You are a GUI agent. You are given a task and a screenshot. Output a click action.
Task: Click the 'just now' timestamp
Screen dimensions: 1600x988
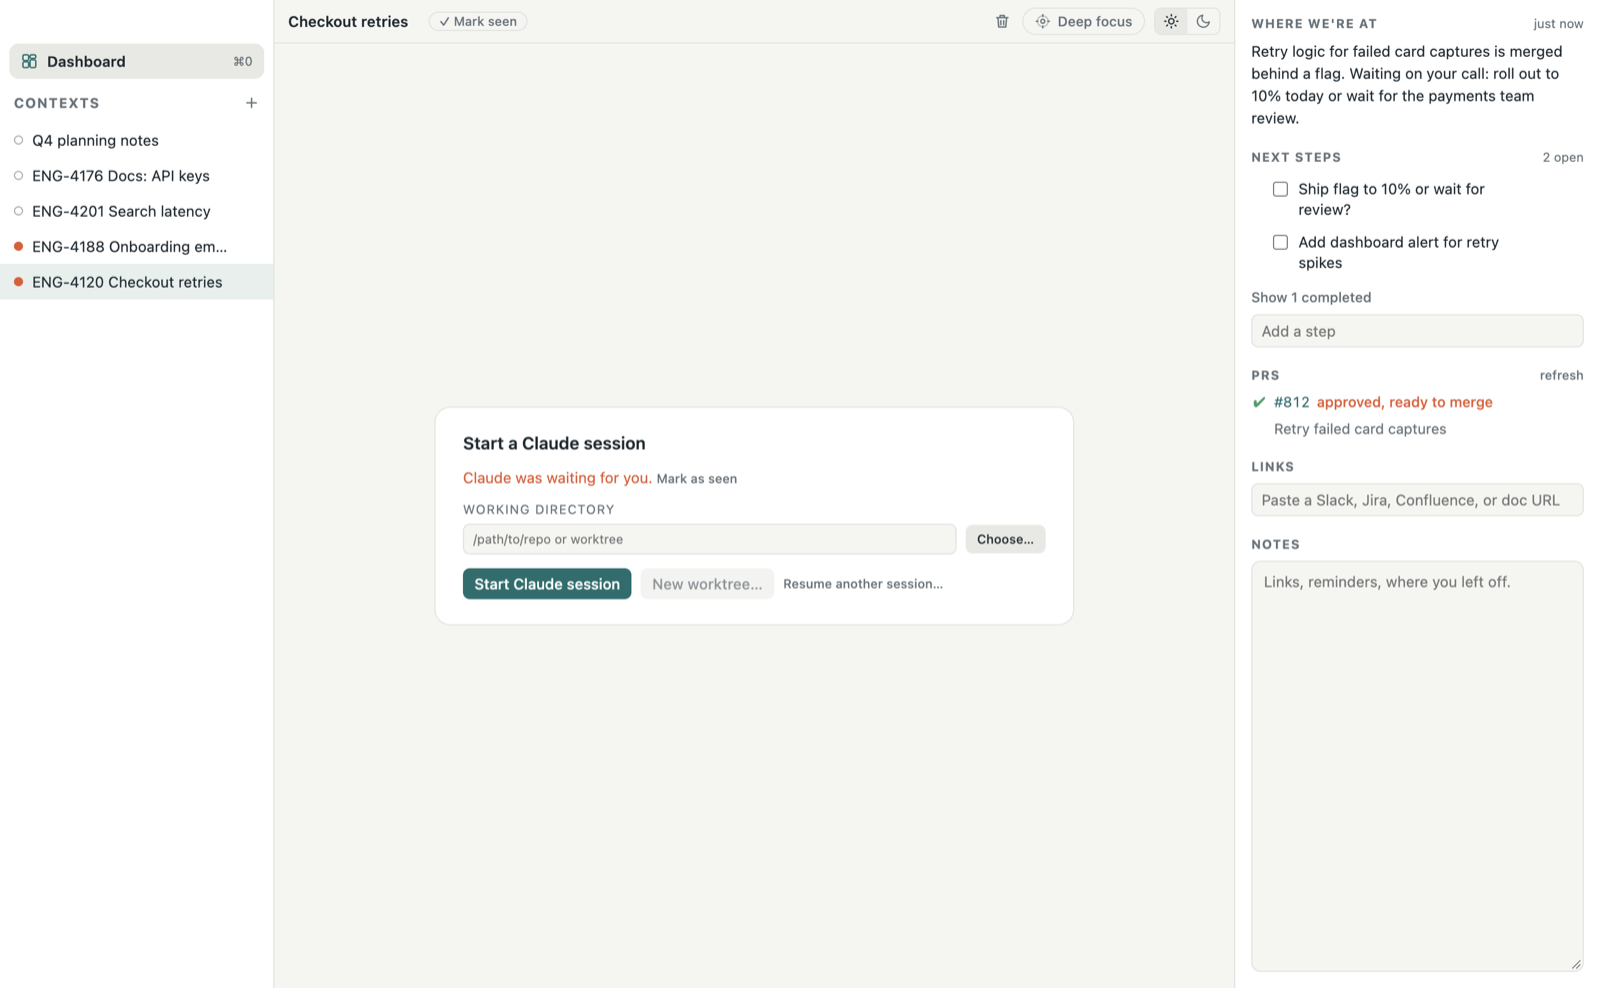1558,23
